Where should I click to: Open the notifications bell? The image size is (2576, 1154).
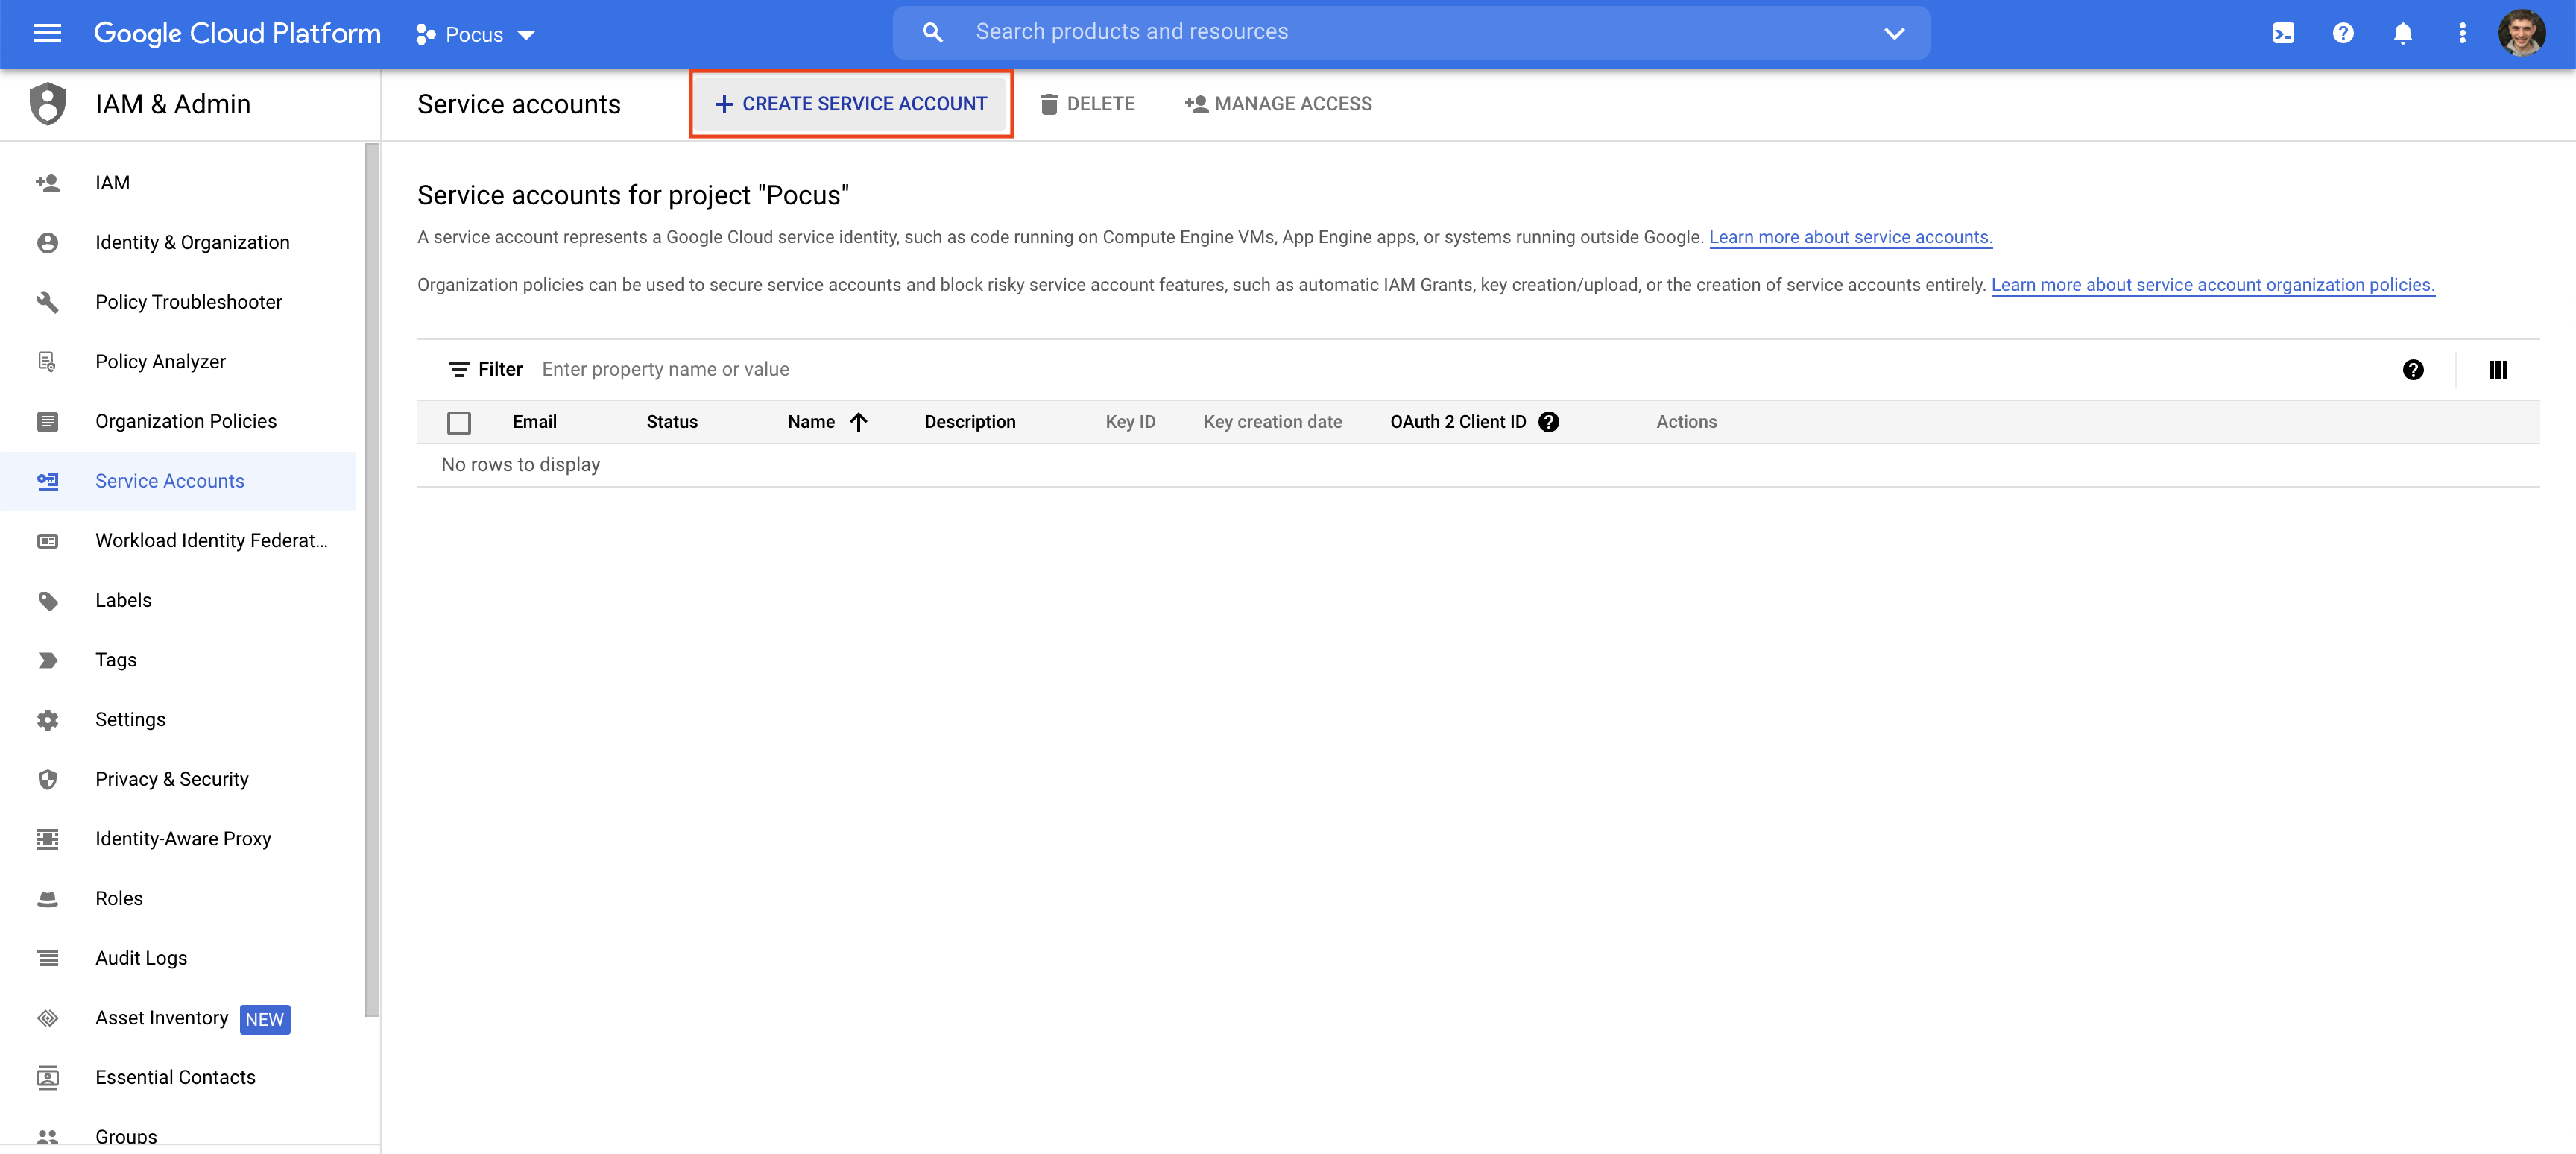tap(2403, 33)
